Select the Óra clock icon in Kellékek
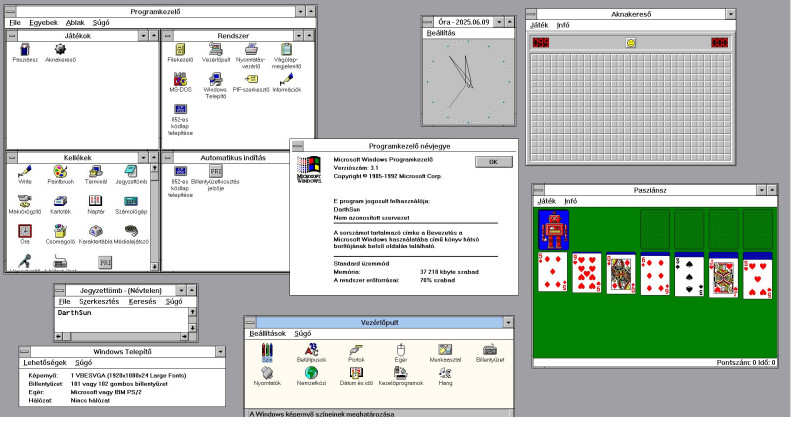The height and width of the screenshot is (427, 800). tap(24, 231)
